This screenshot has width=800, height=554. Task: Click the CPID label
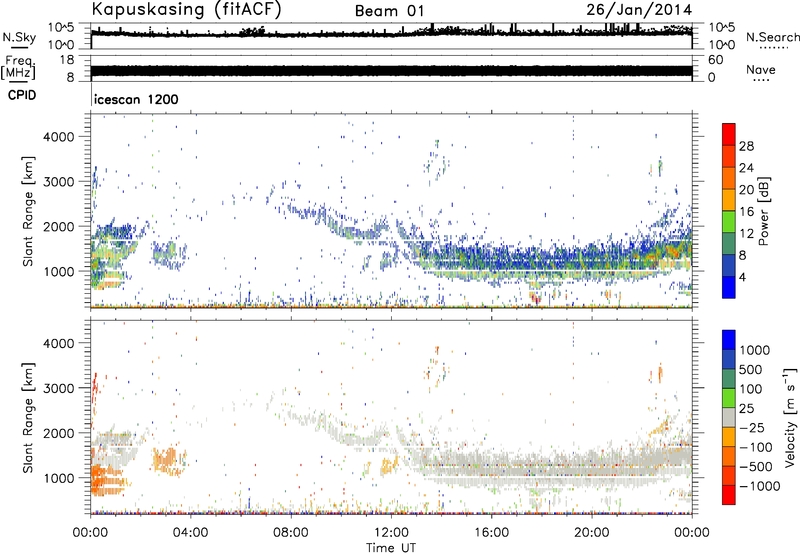point(22,95)
